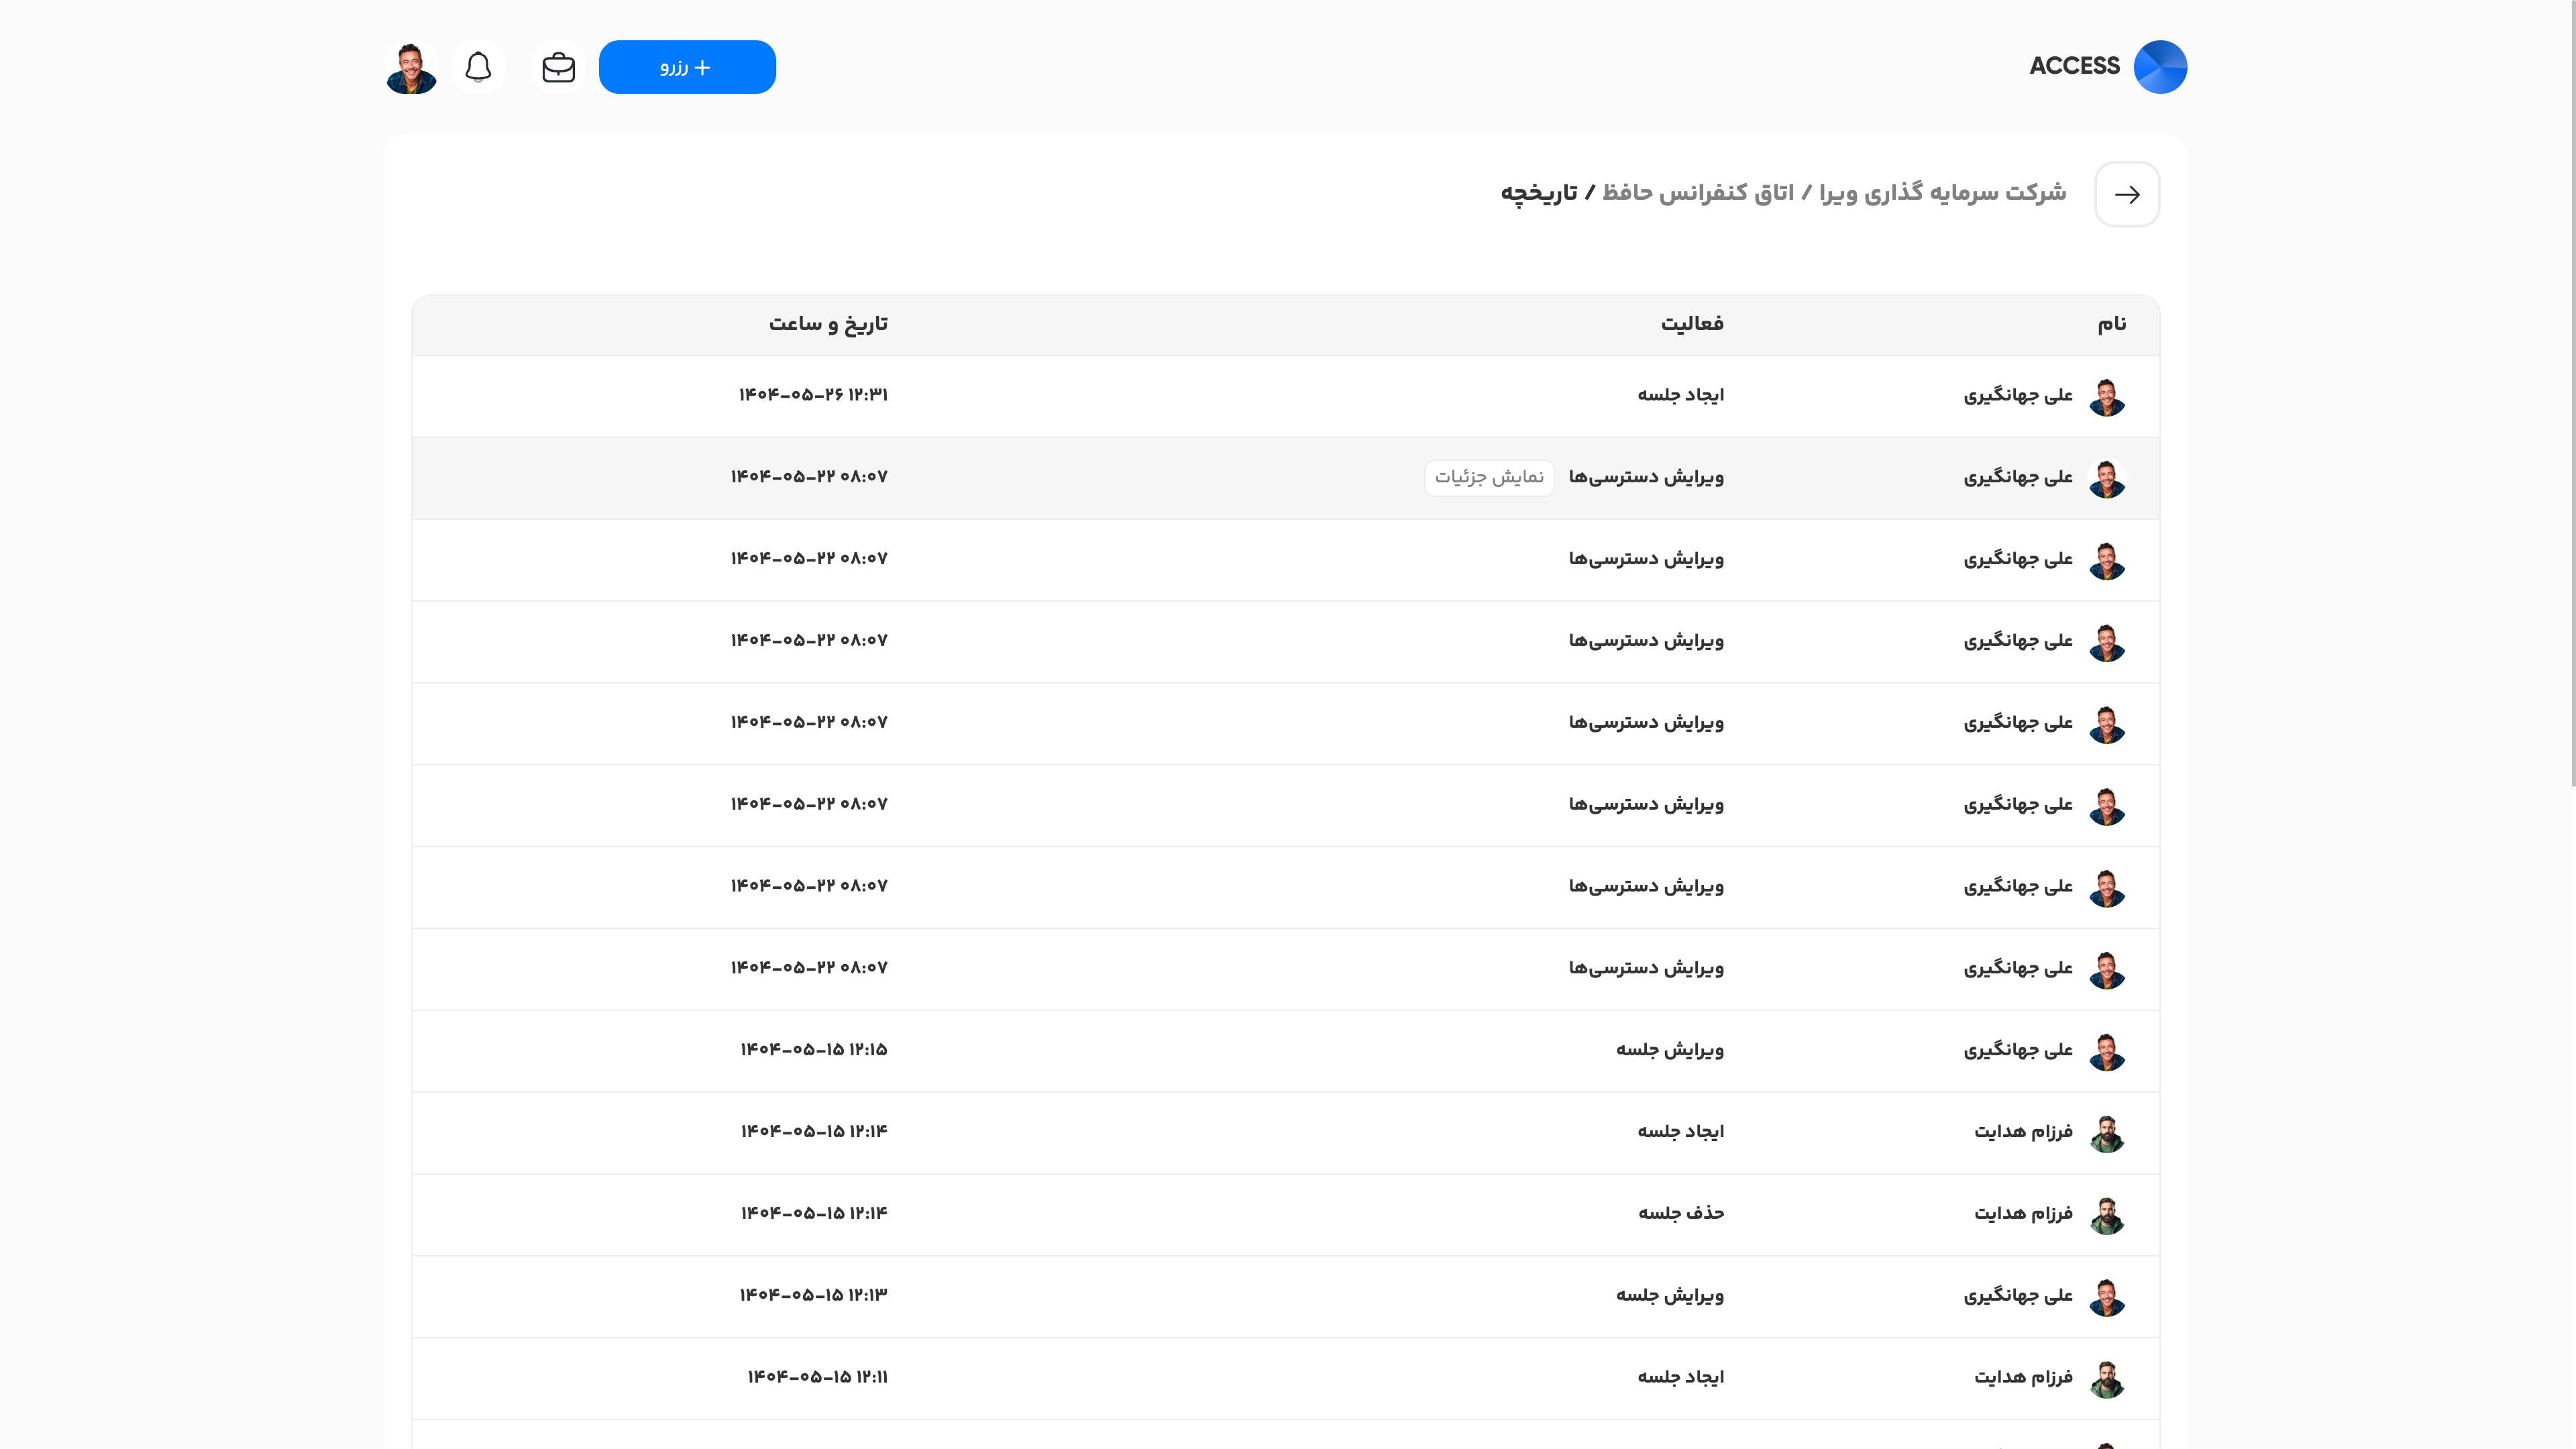Click the notification bell icon
Screen dimensions: 2576x1449
(478, 67)
